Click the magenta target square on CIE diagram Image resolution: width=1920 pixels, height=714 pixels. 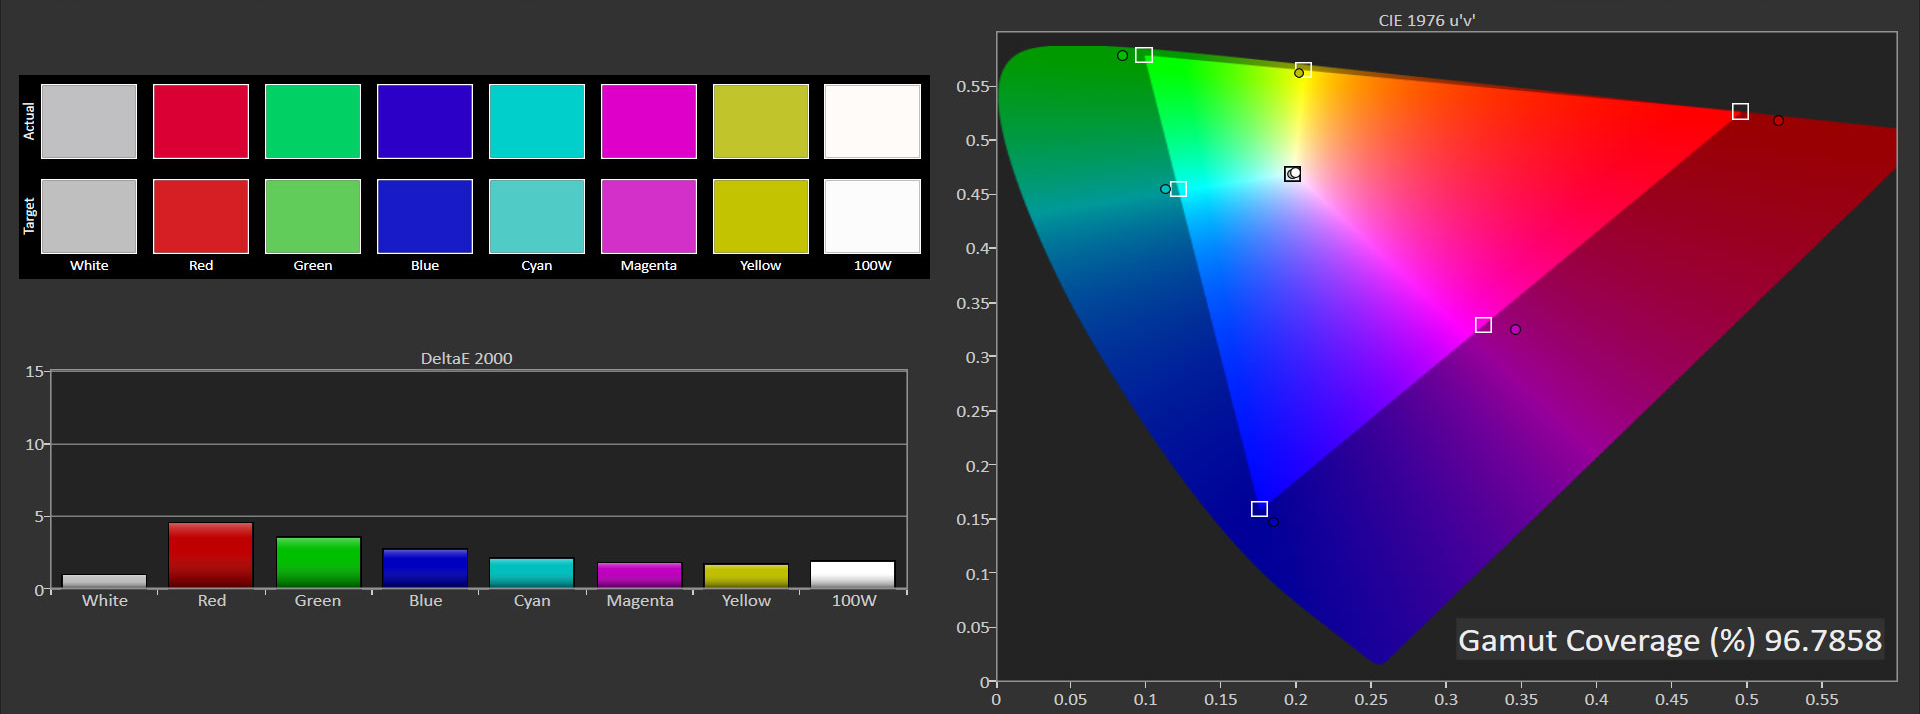[x=1483, y=325]
